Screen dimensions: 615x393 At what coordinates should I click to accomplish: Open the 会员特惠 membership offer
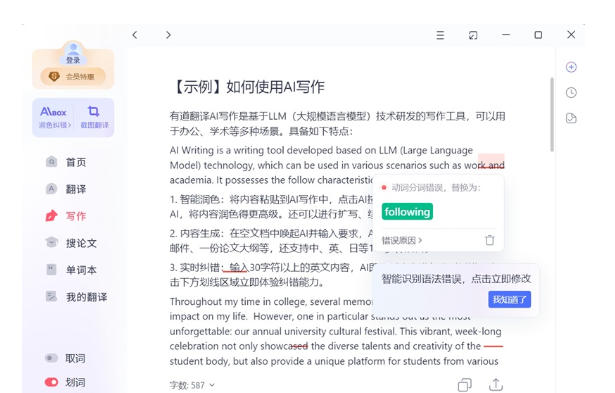pos(73,76)
